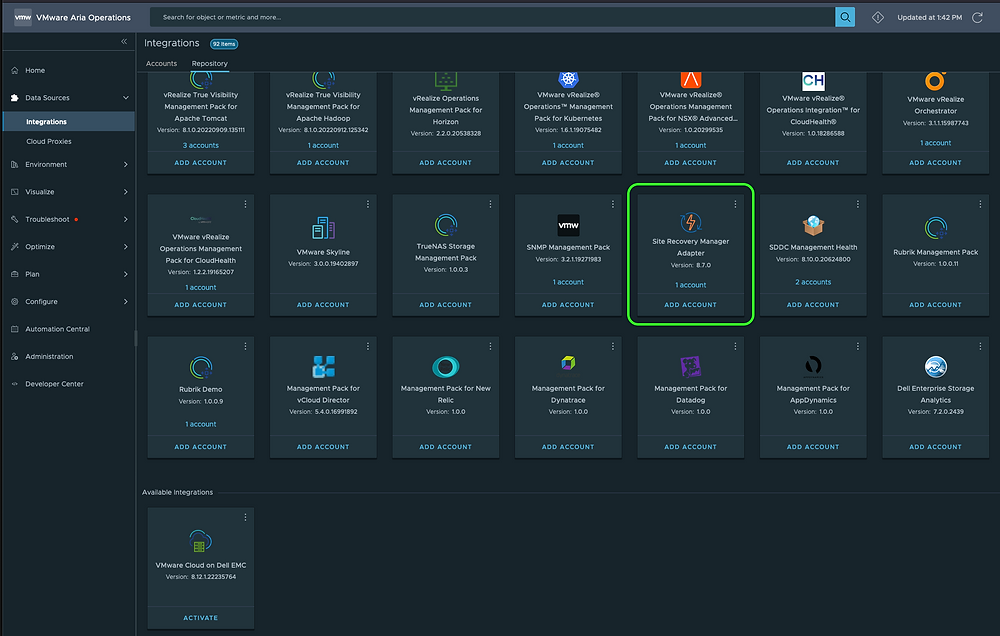The height and width of the screenshot is (636, 1000).
Task: Click ADD ACCOUNT on Rubrik Management Pack
Action: [x=936, y=305]
